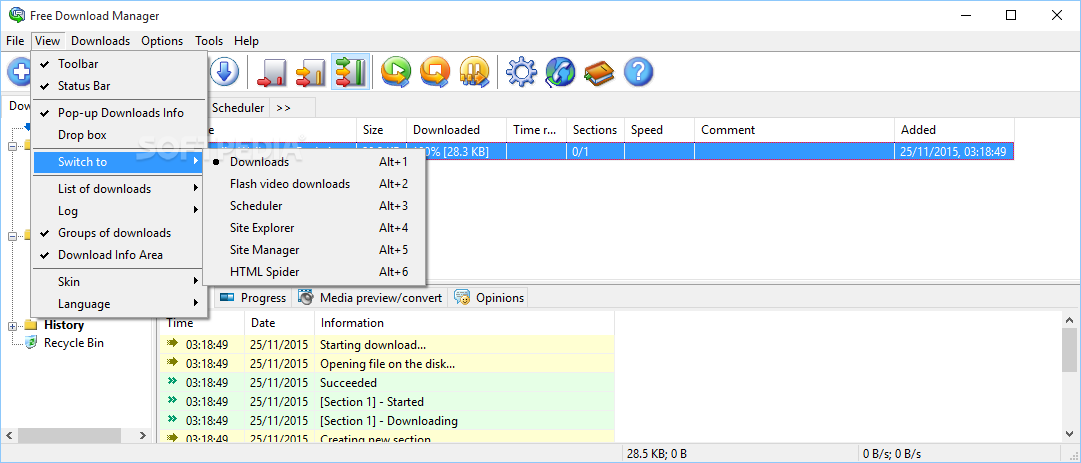This screenshot has height=463, width=1081.
Task: Click the History folder icon
Action: click(31, 325)
